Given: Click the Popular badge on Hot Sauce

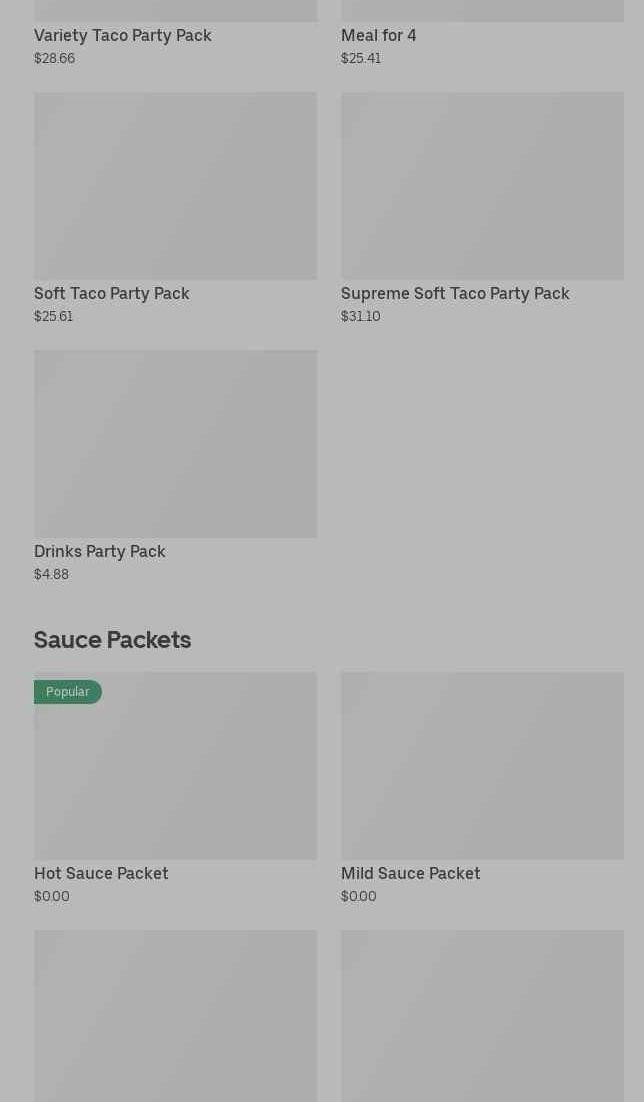Looking at the screenshot, I should click(68, 692).
